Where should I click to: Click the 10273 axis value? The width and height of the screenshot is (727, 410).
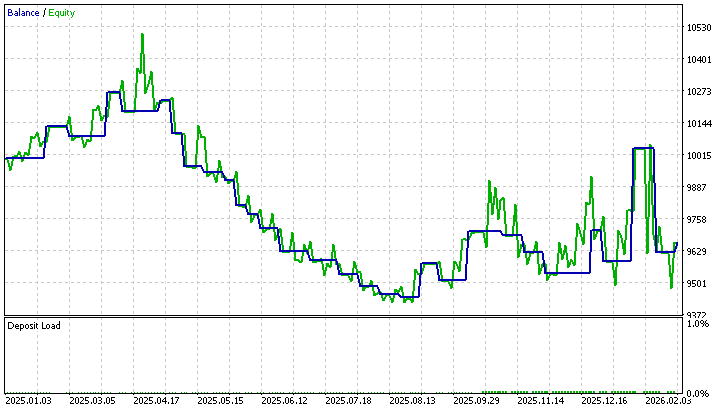tap(699, 91)
